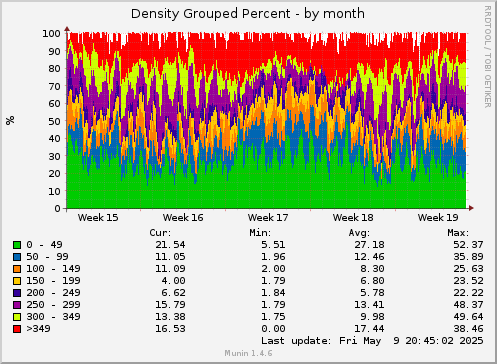This screenshot has height=364, width=497.
Task: Click the orange 100 - 149 legend swatch
Action: coord(17,269)
